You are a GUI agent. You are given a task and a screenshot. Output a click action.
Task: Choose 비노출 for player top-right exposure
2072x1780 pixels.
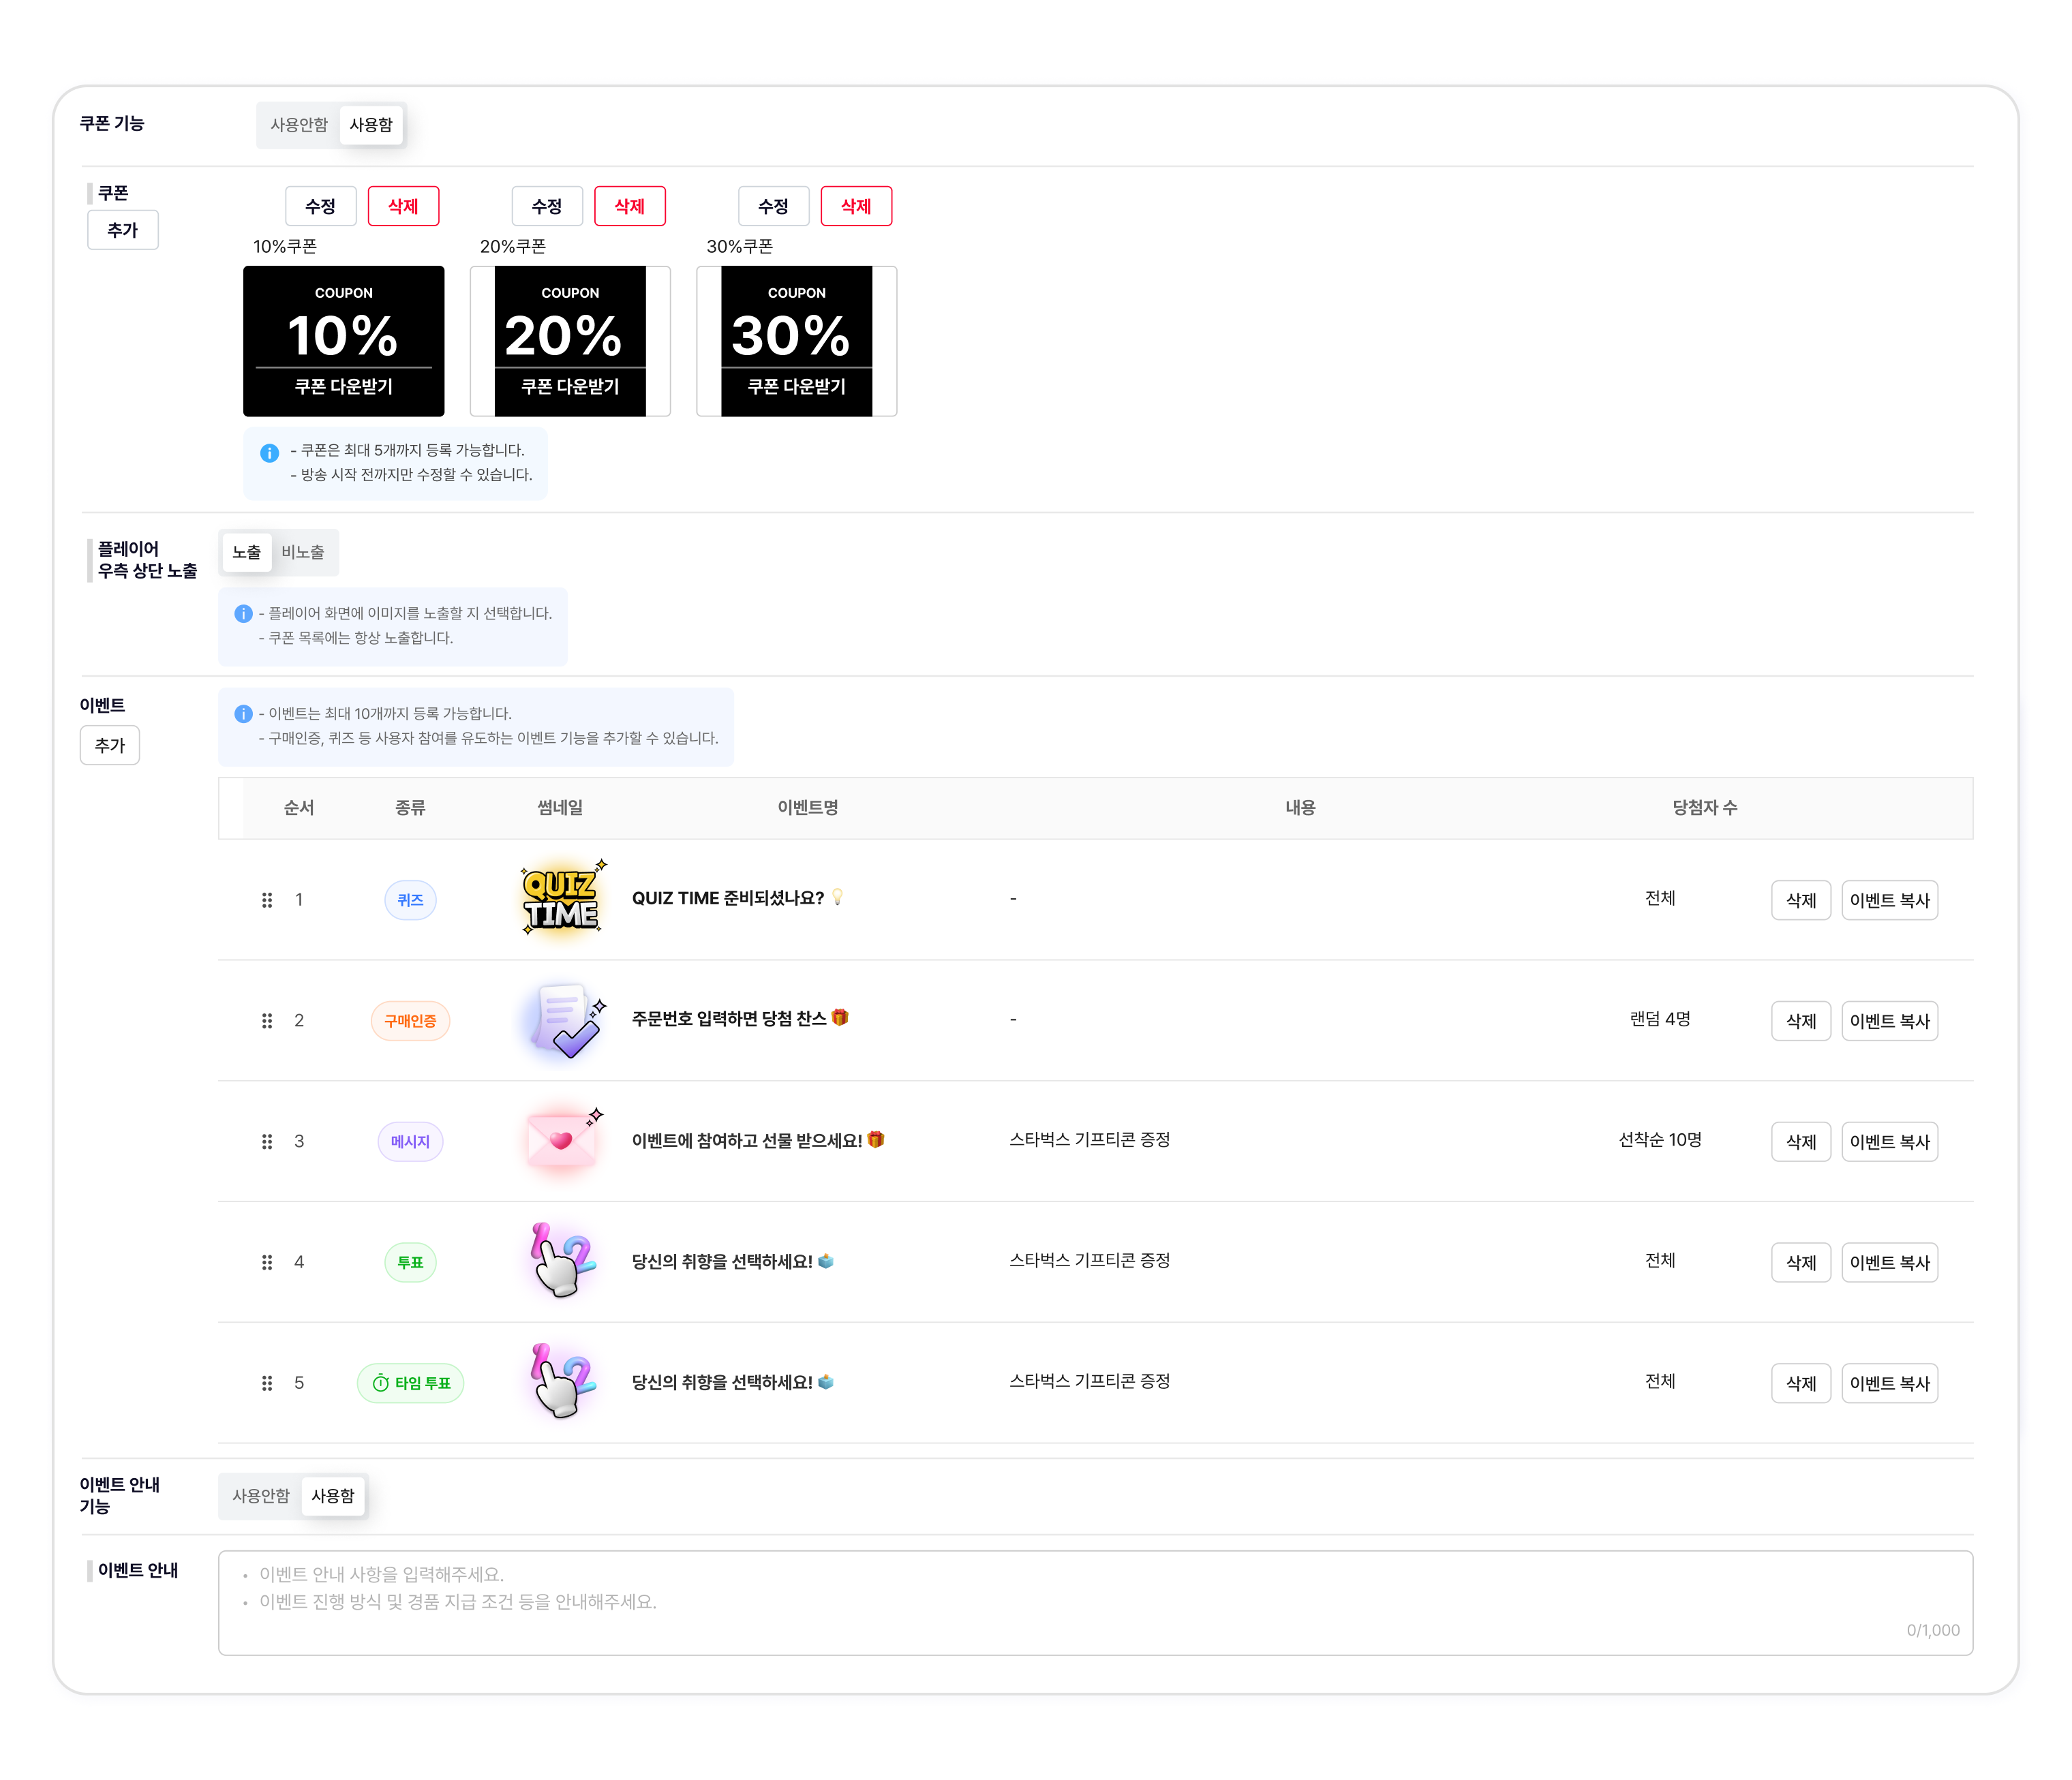click(303, 552)
